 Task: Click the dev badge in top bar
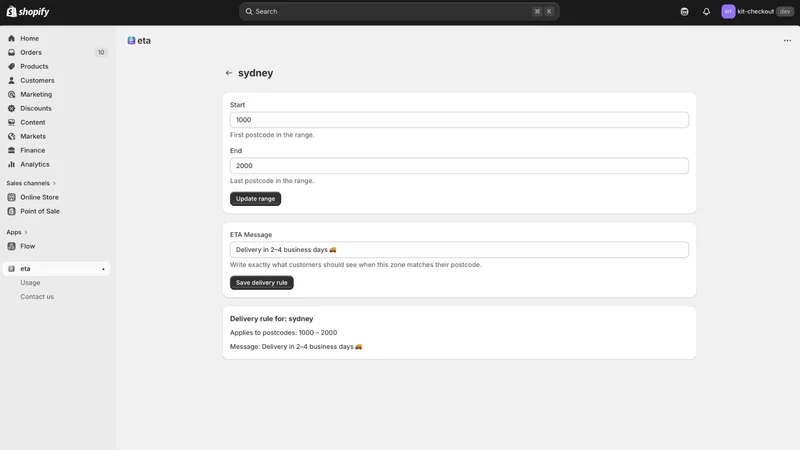pyautogui.click(x=785, y=11)
